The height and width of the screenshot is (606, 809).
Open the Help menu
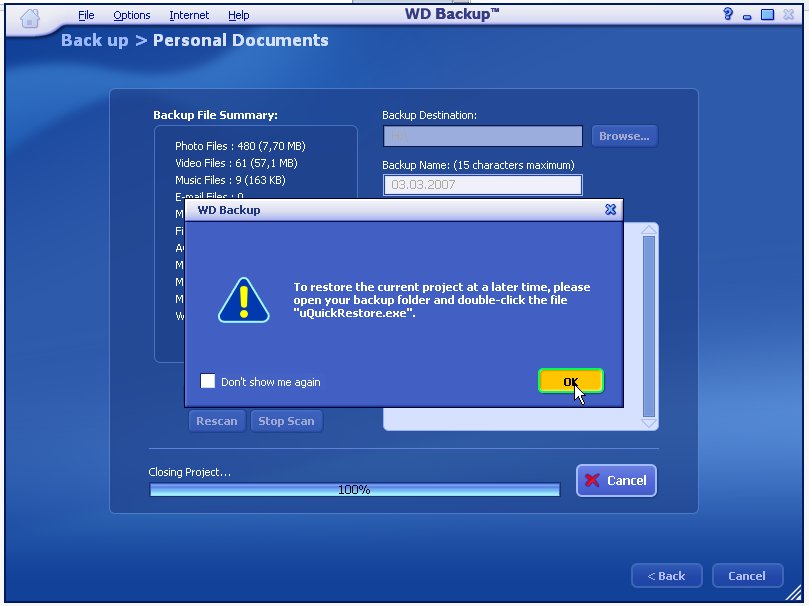pyautogui.click(x=238, y=15)
